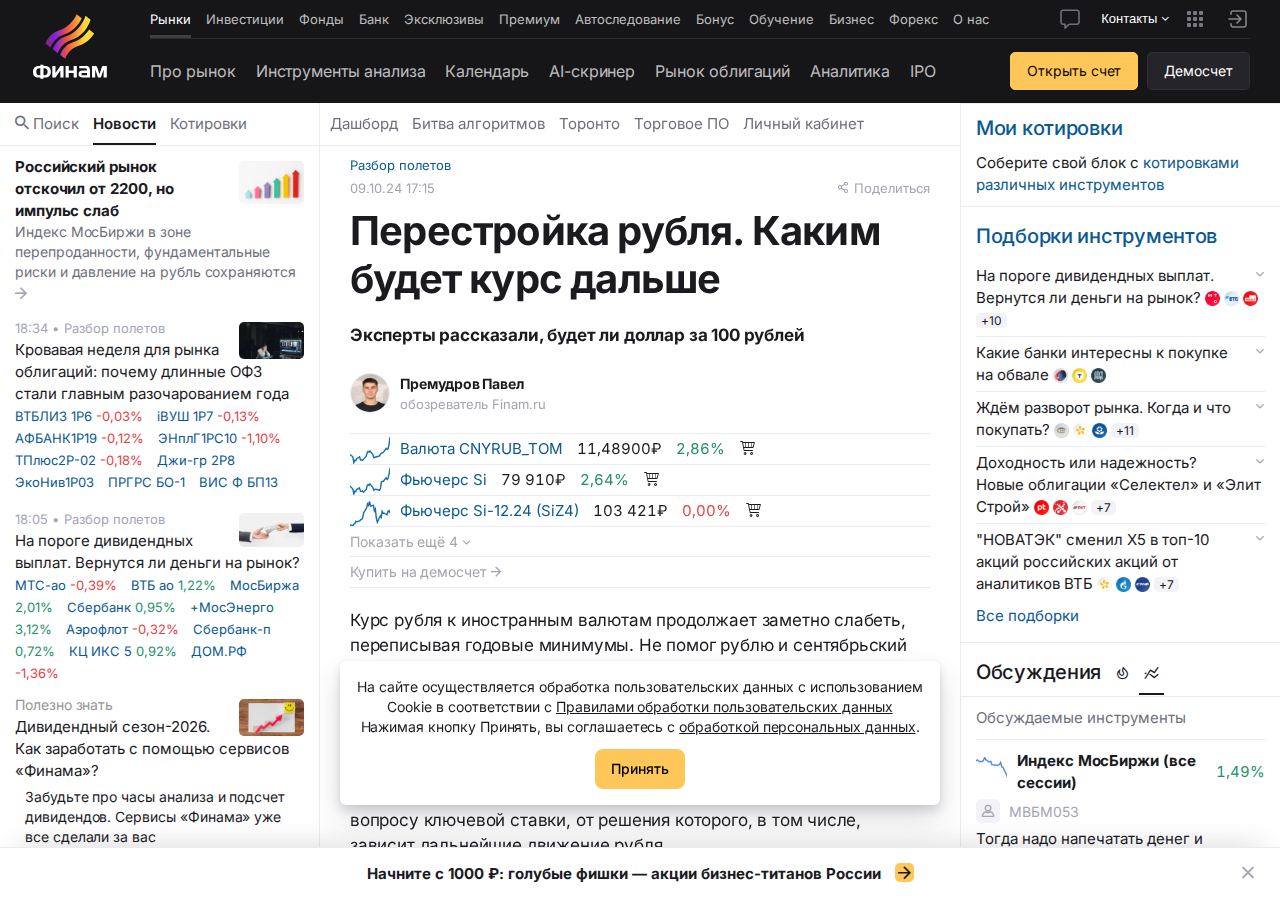
Task: Expand Показать ещё 4 instruments
Action: (410, 542)
